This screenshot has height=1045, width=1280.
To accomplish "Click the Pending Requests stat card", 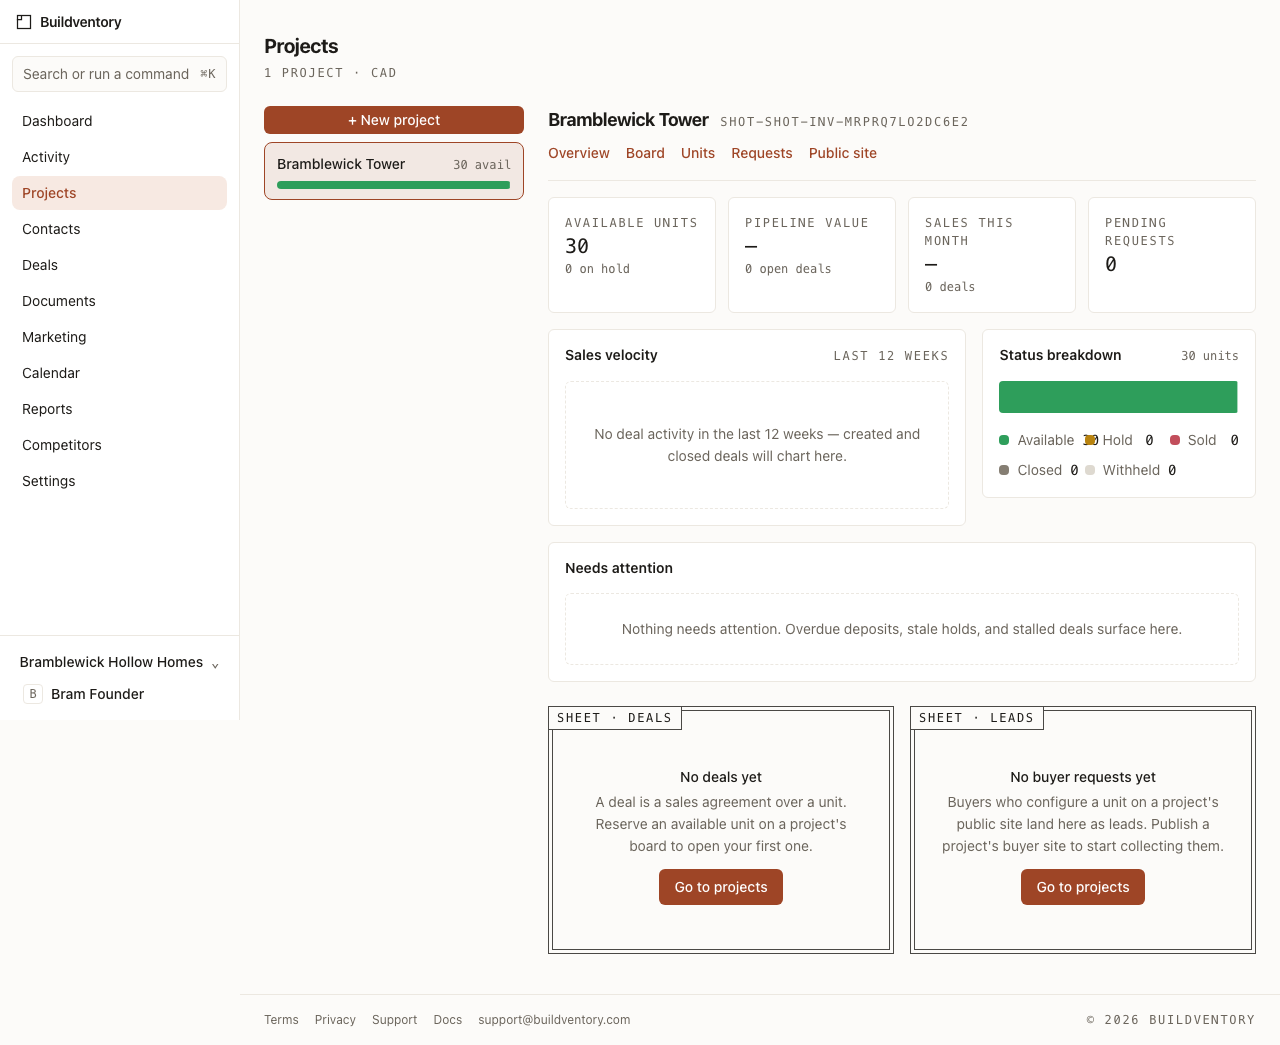I will (x=1172, y=255).
